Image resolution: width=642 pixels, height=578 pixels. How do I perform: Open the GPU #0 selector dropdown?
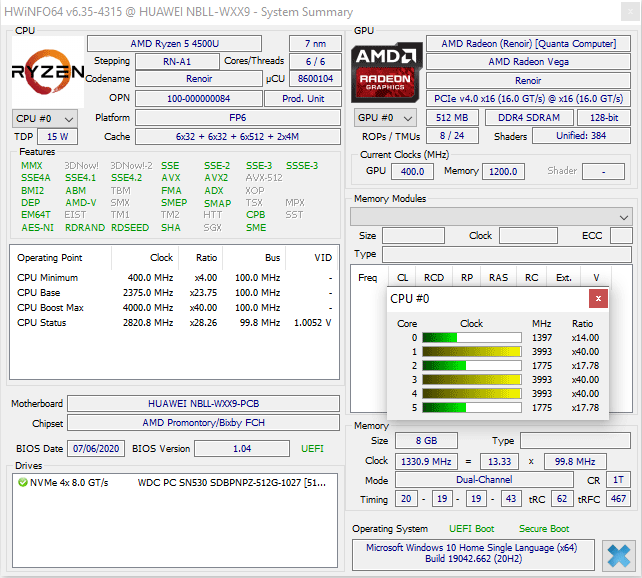(385, 118)
